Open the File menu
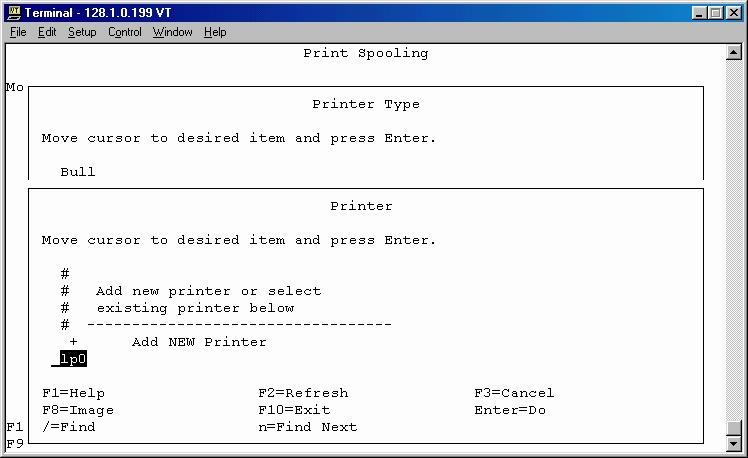 [18, 32]
